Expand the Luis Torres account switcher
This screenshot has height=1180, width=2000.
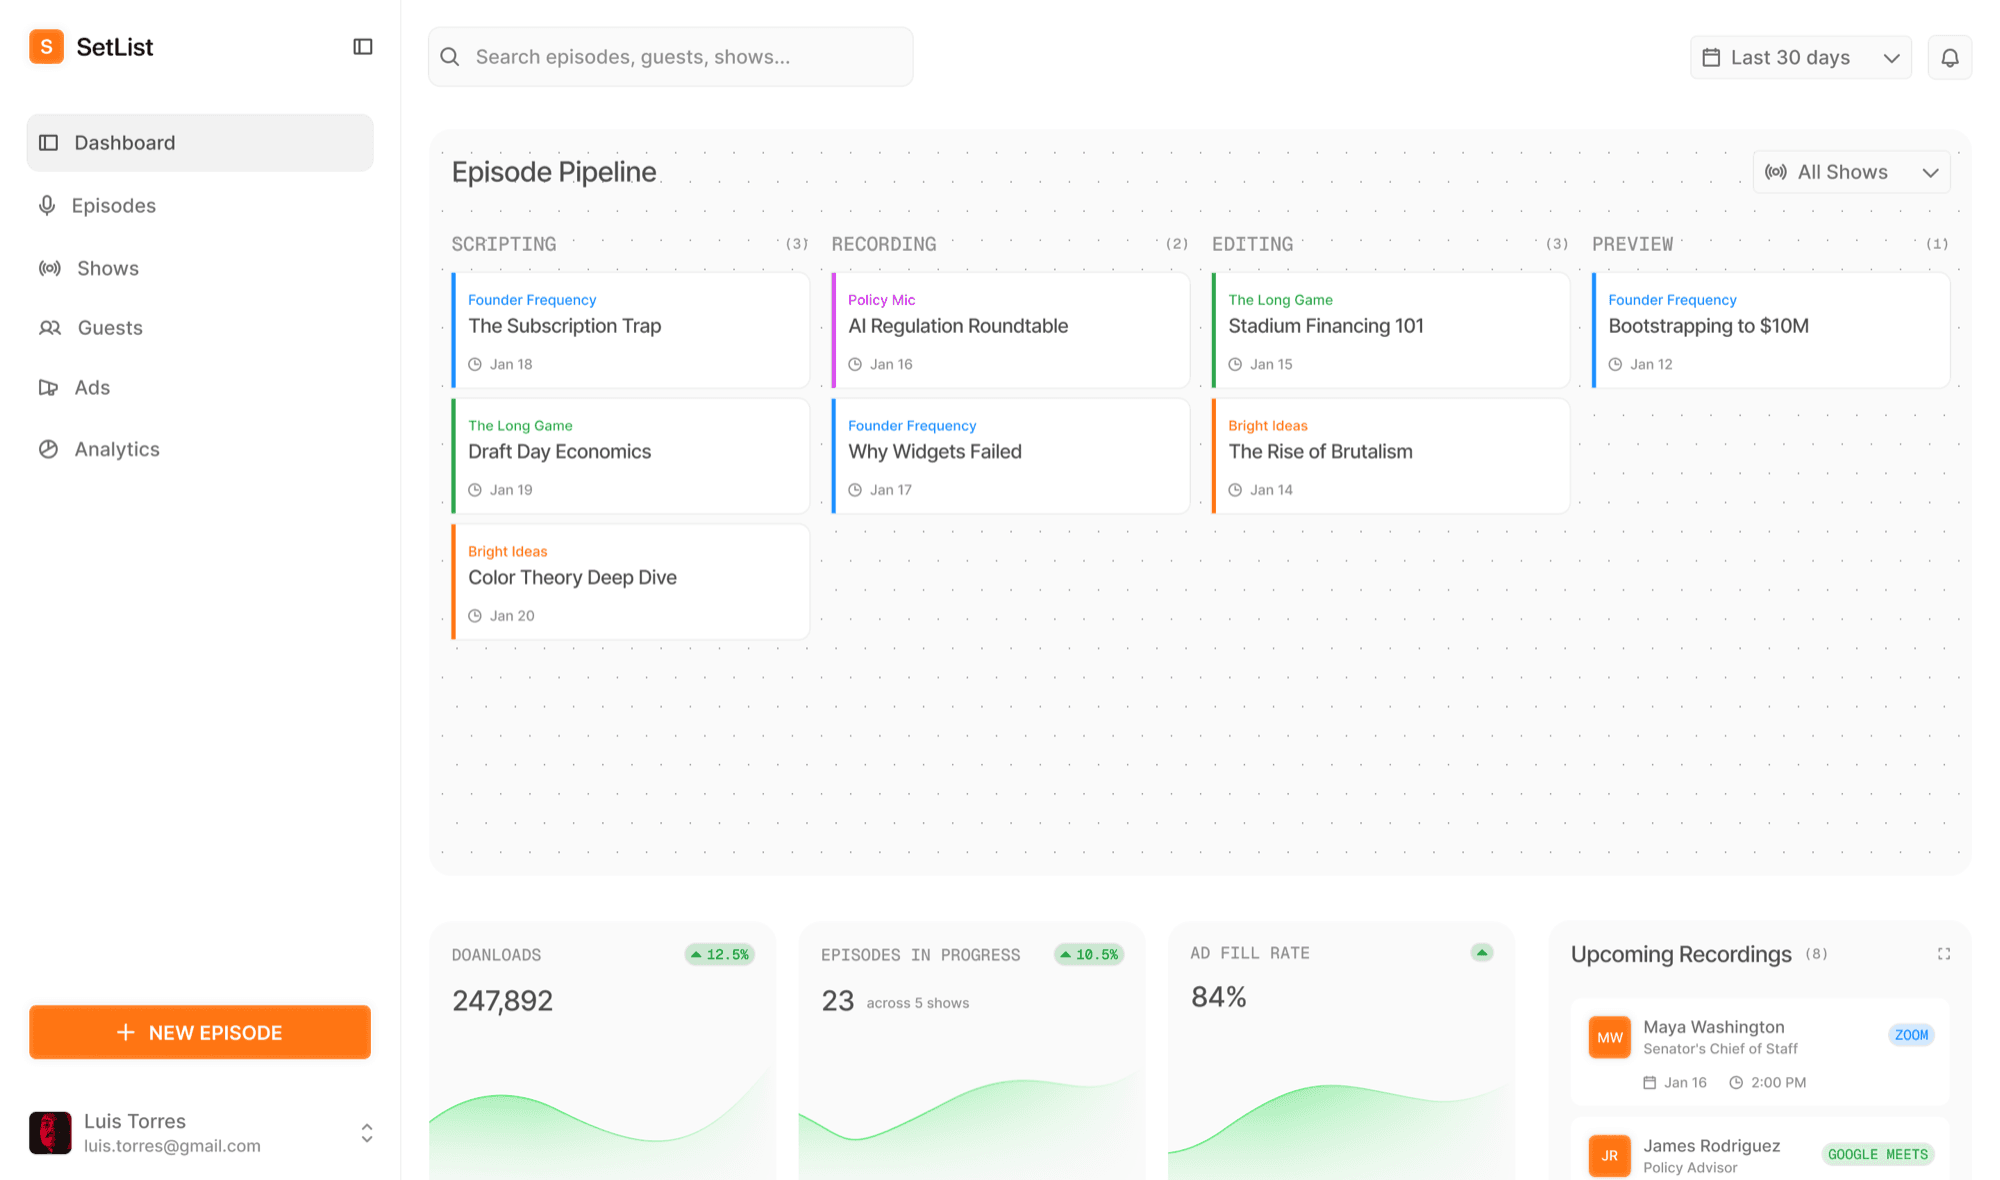[x=367, y=1133]
